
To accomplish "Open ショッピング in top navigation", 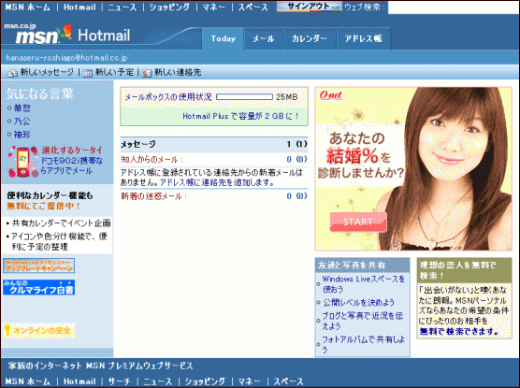I will tap(169, 7).
